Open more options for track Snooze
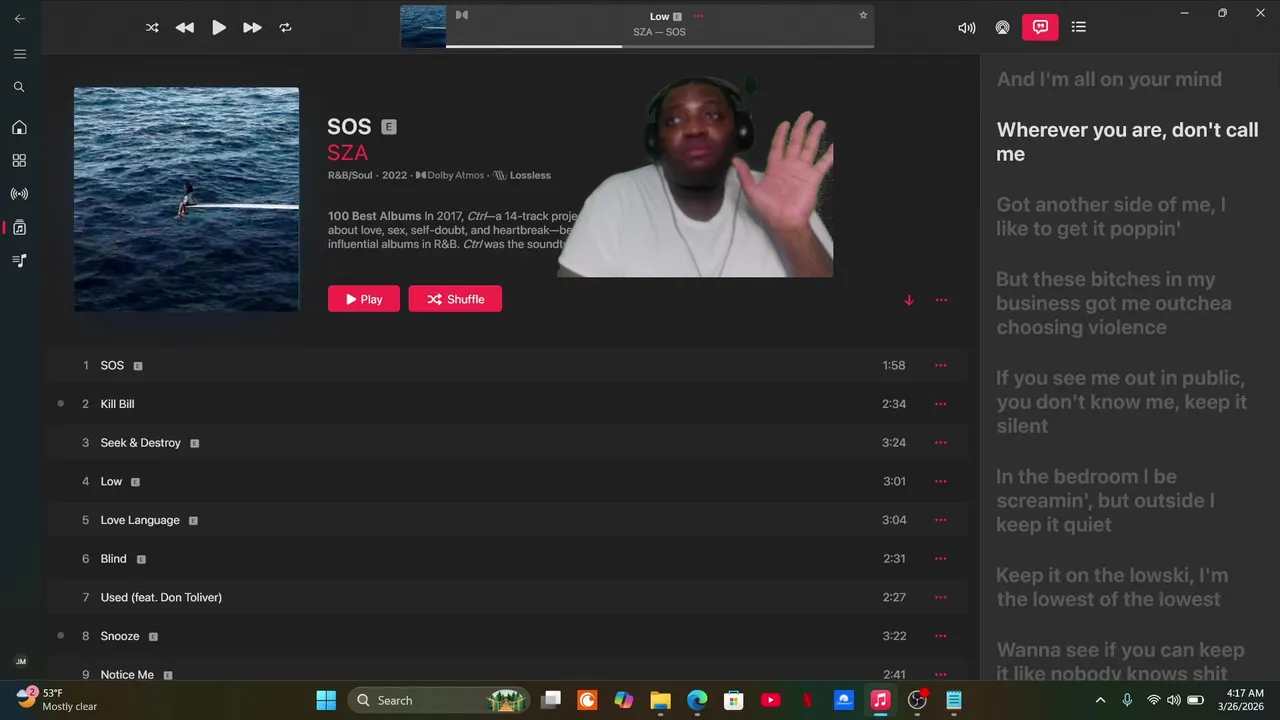Image resolution: width=1280 pixels, height=720 pixels. (940, 636)
